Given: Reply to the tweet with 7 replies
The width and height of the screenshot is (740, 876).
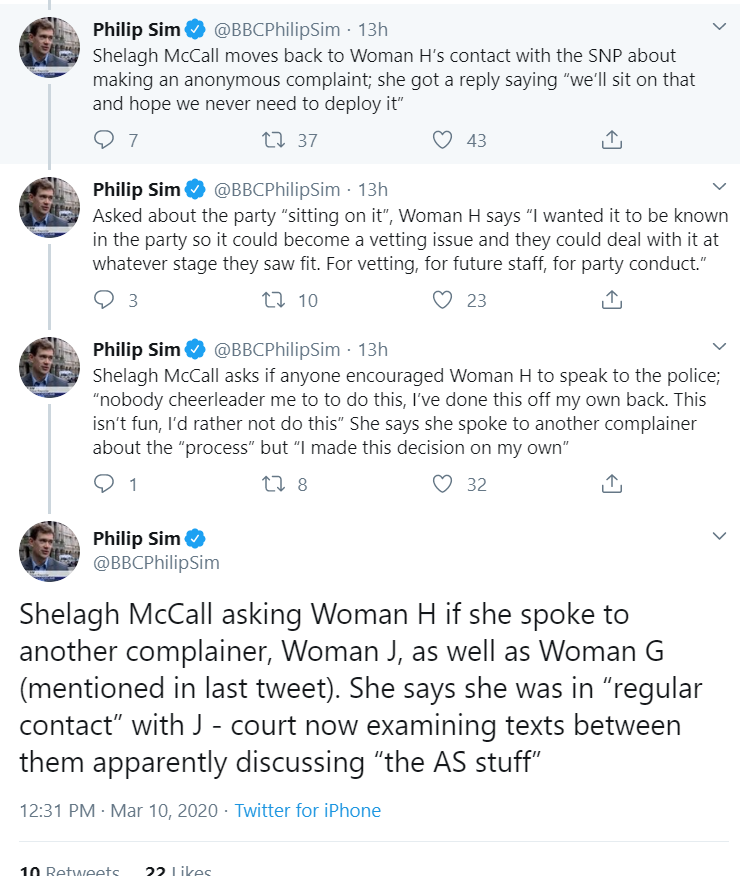Looking at the screenshot, I should coord(103,140).
